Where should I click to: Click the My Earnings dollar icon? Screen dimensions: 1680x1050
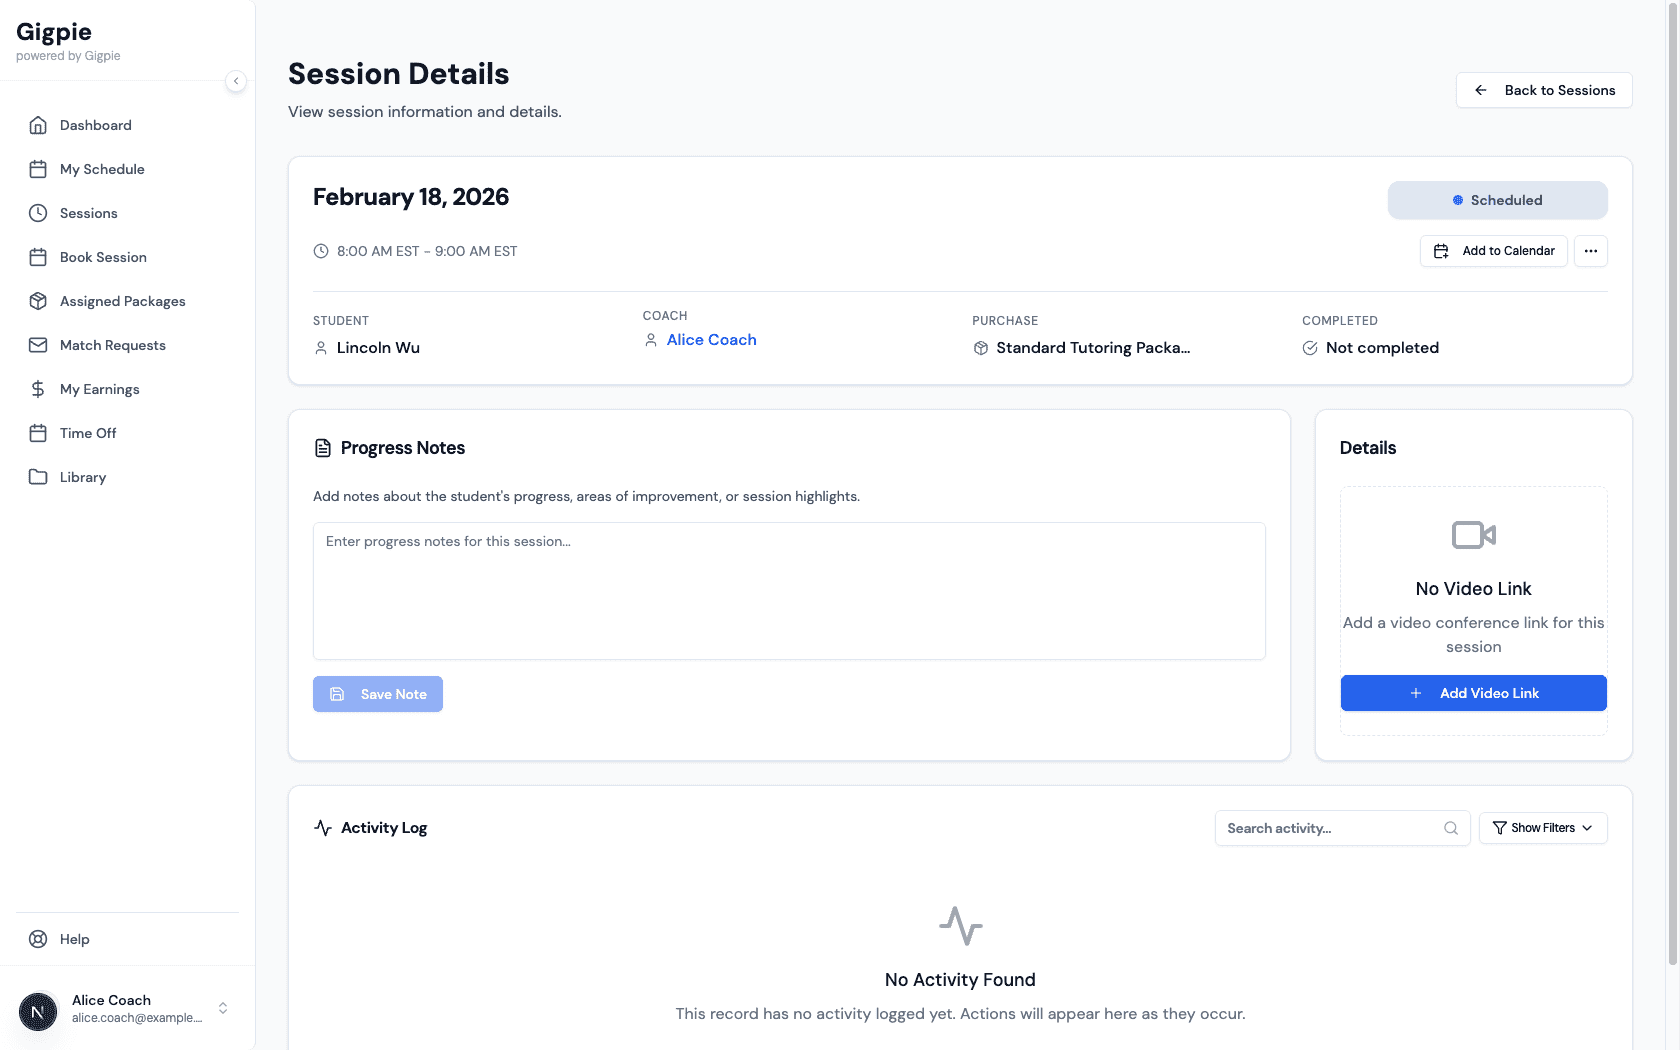[x=38, y=389]
